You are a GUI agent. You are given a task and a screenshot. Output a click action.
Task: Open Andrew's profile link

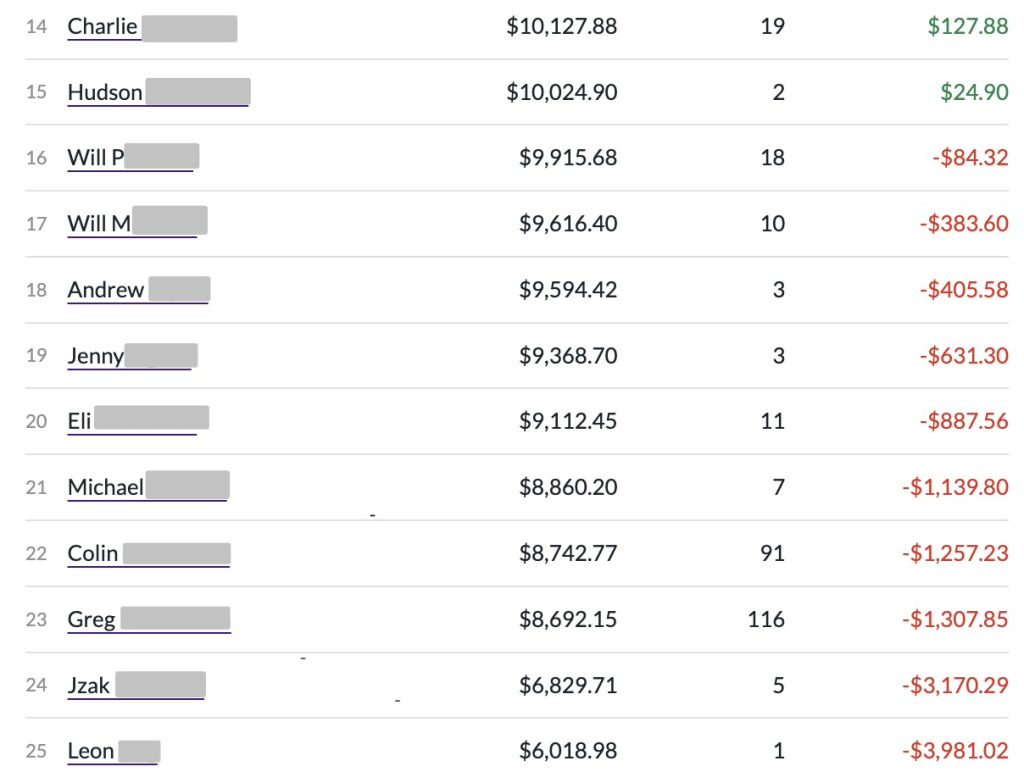tap(106, 290)
